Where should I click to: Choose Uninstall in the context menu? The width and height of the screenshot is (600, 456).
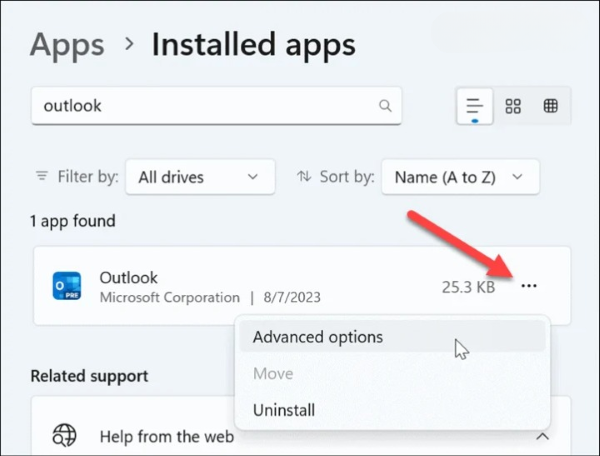(x=392, y=410)
